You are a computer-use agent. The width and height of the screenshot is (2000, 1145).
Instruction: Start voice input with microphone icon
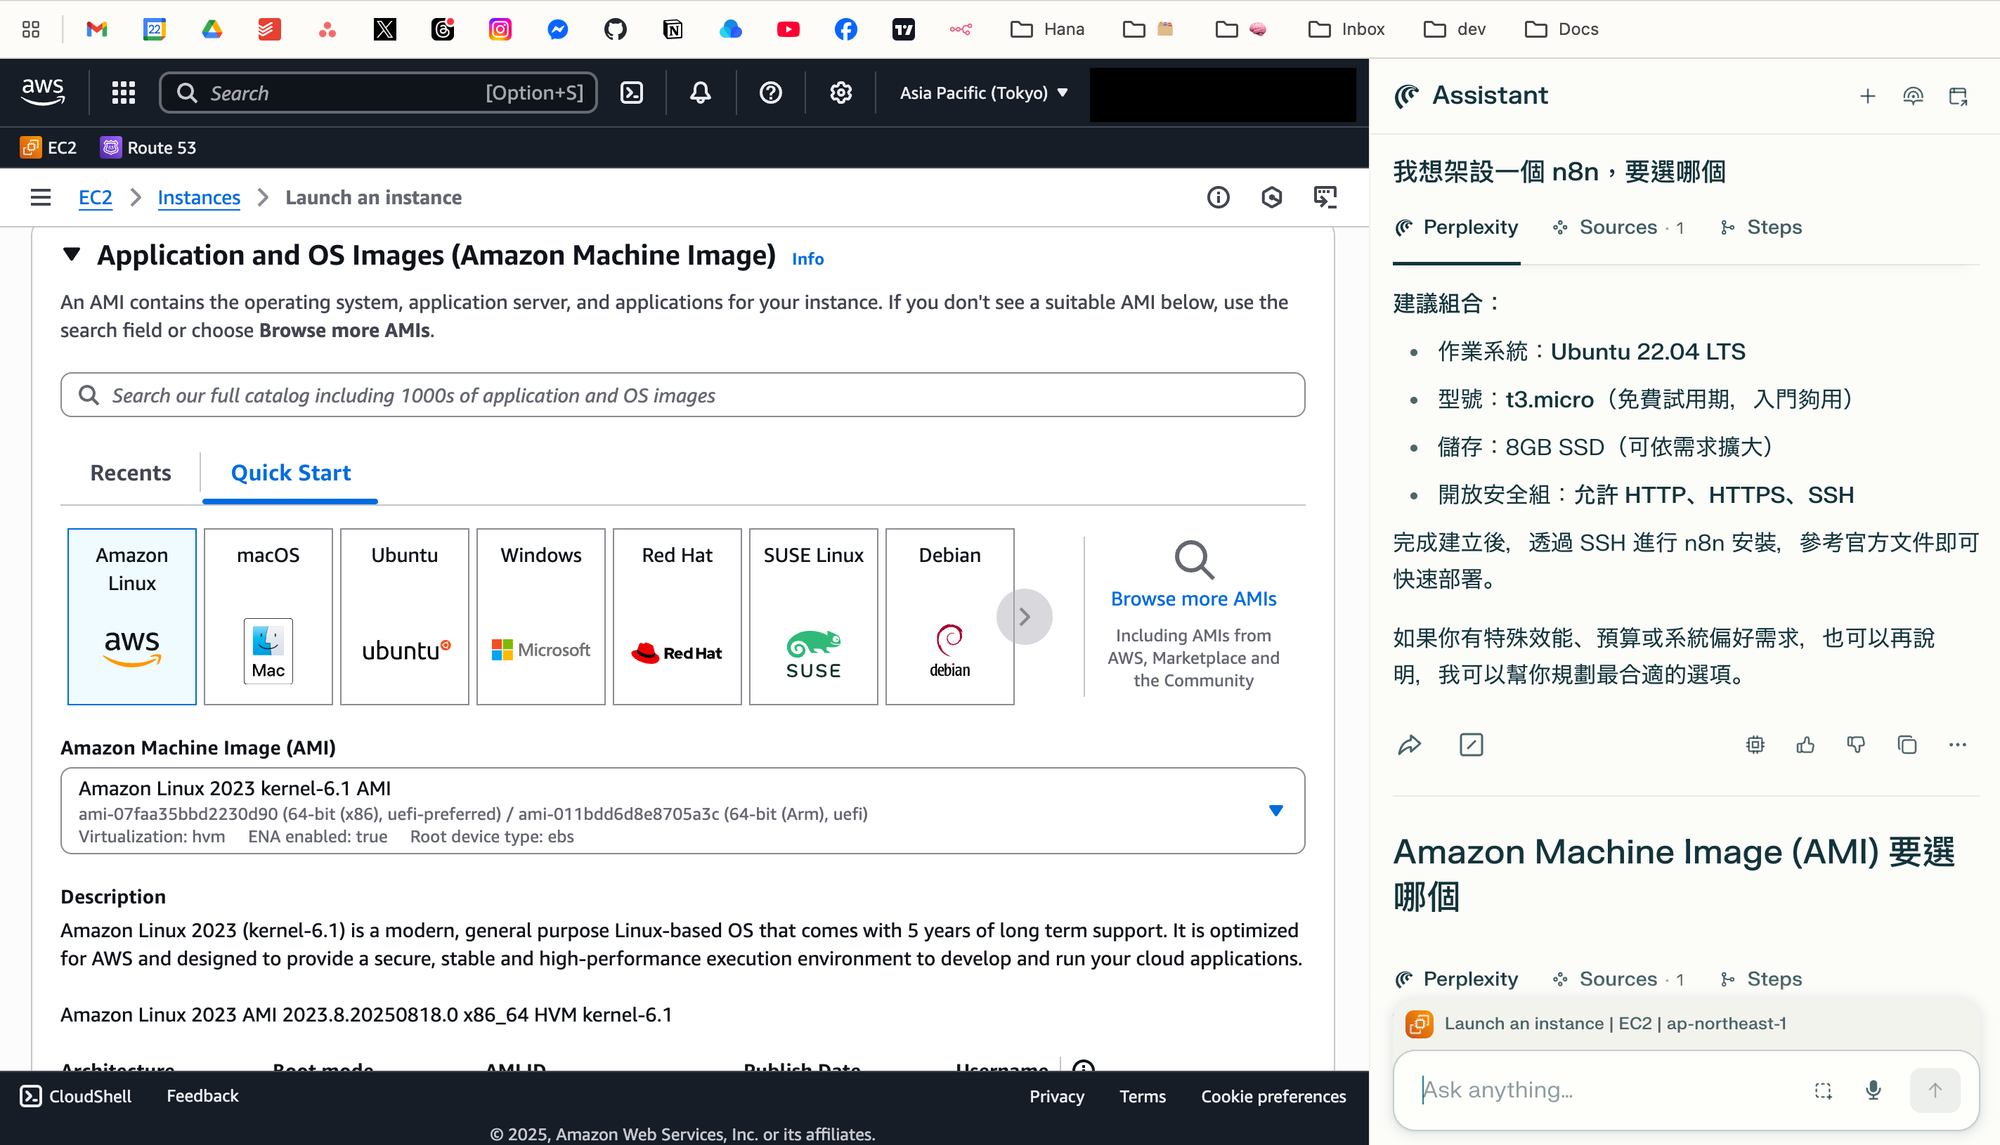click(1873, 1090)
